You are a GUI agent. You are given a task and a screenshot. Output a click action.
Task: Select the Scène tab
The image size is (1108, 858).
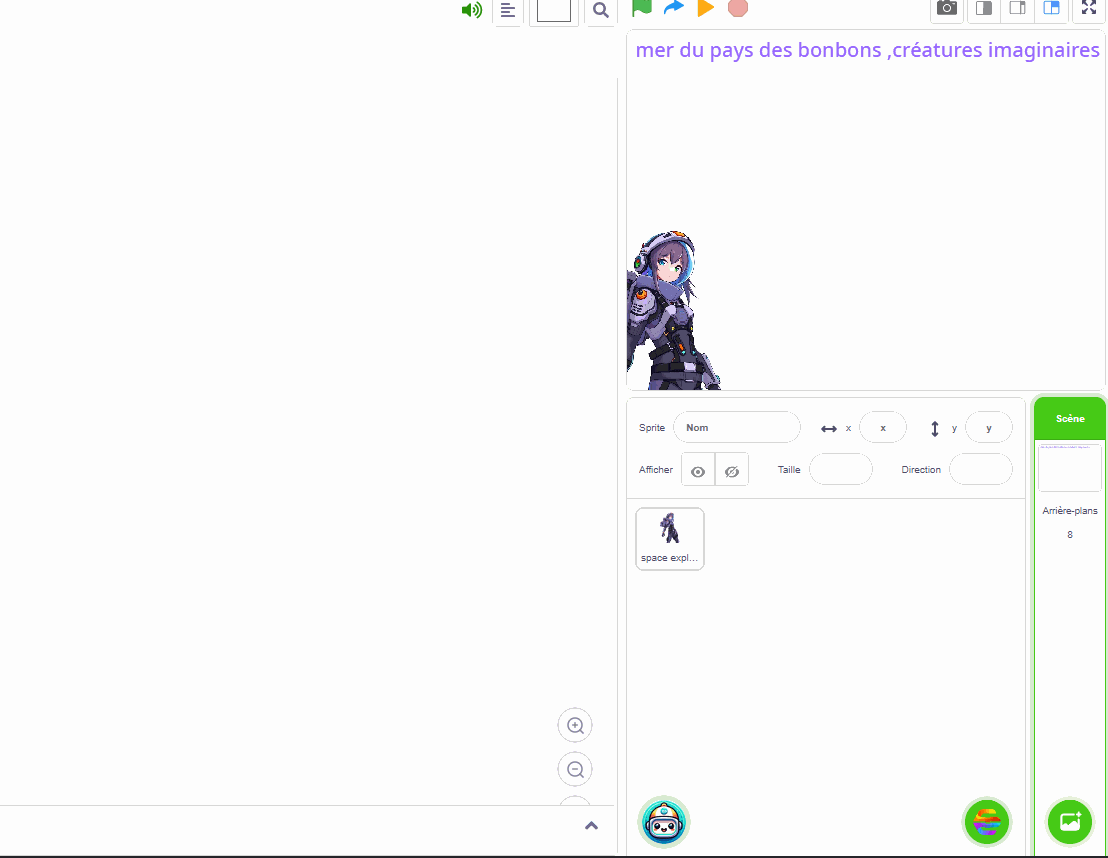tap(1069, 418)
